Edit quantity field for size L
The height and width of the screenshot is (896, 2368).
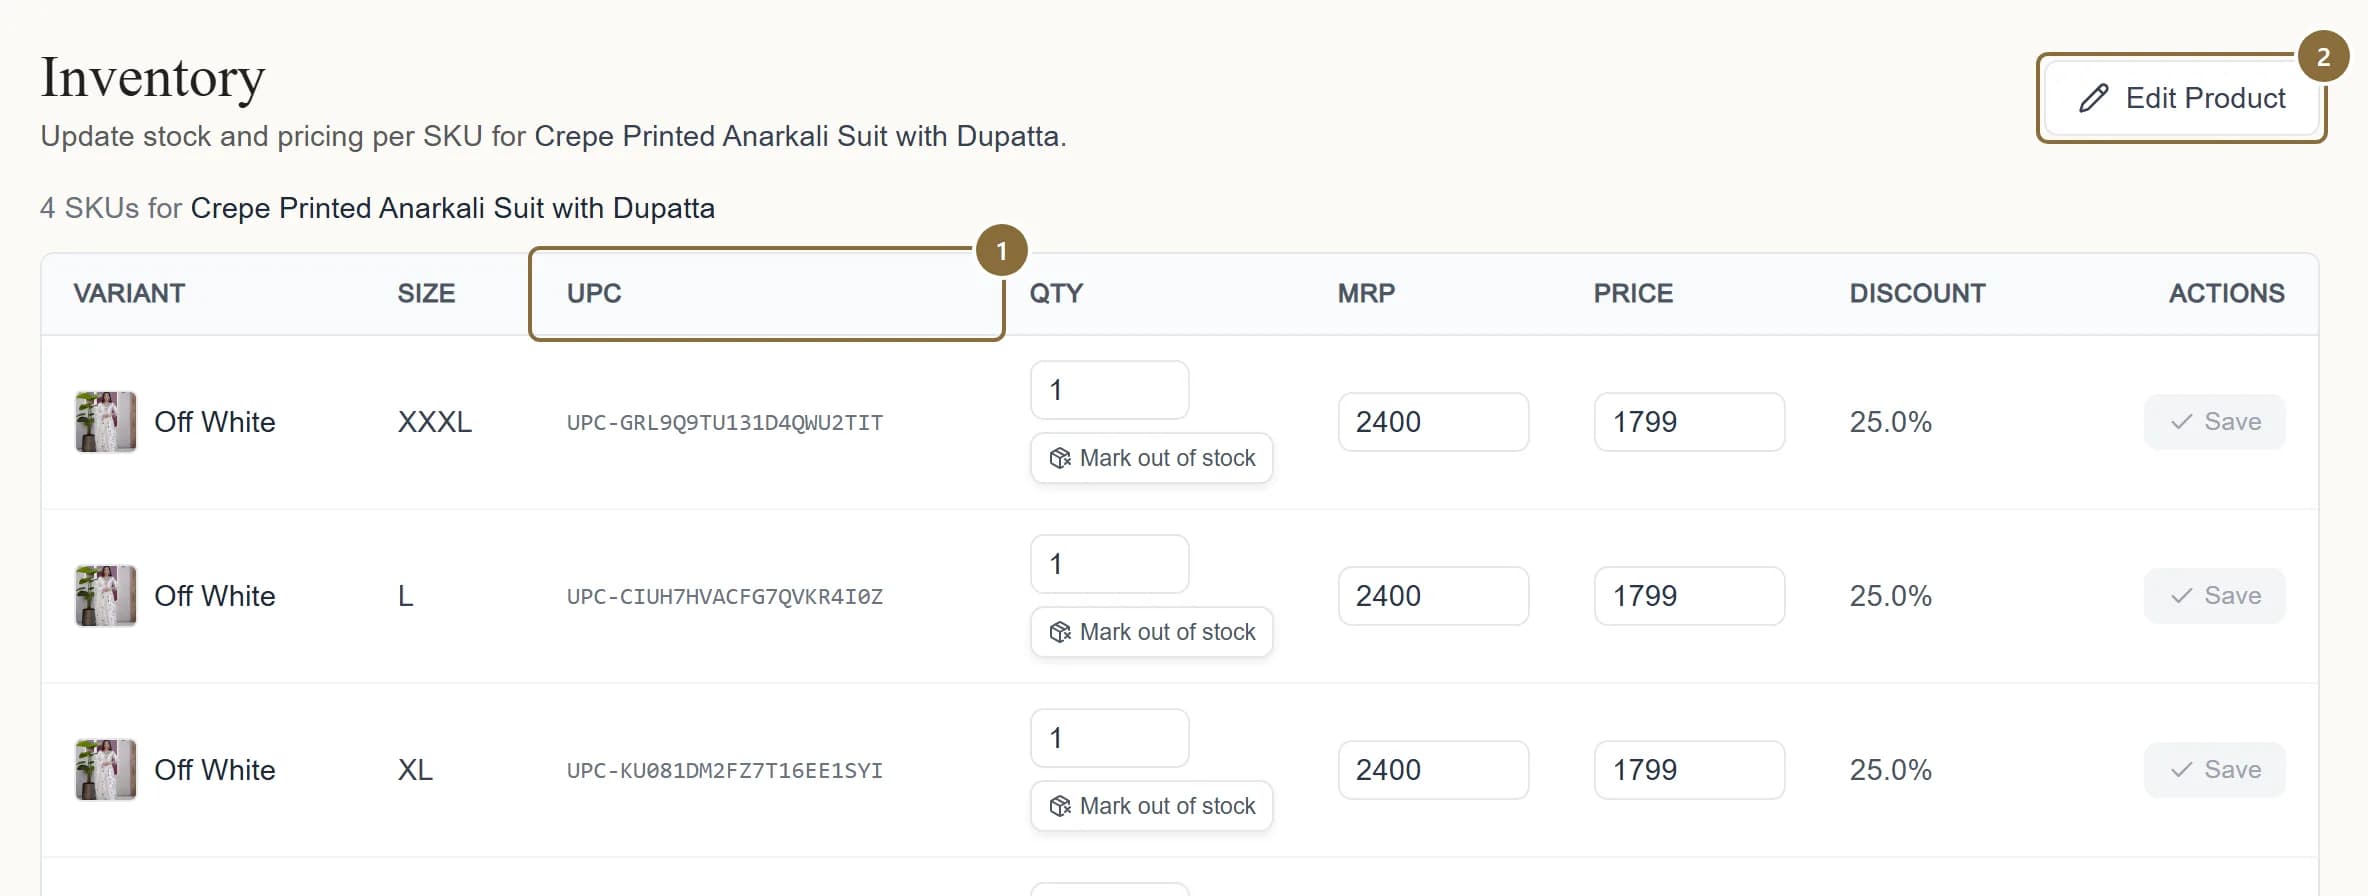(x=1110, y=564)
